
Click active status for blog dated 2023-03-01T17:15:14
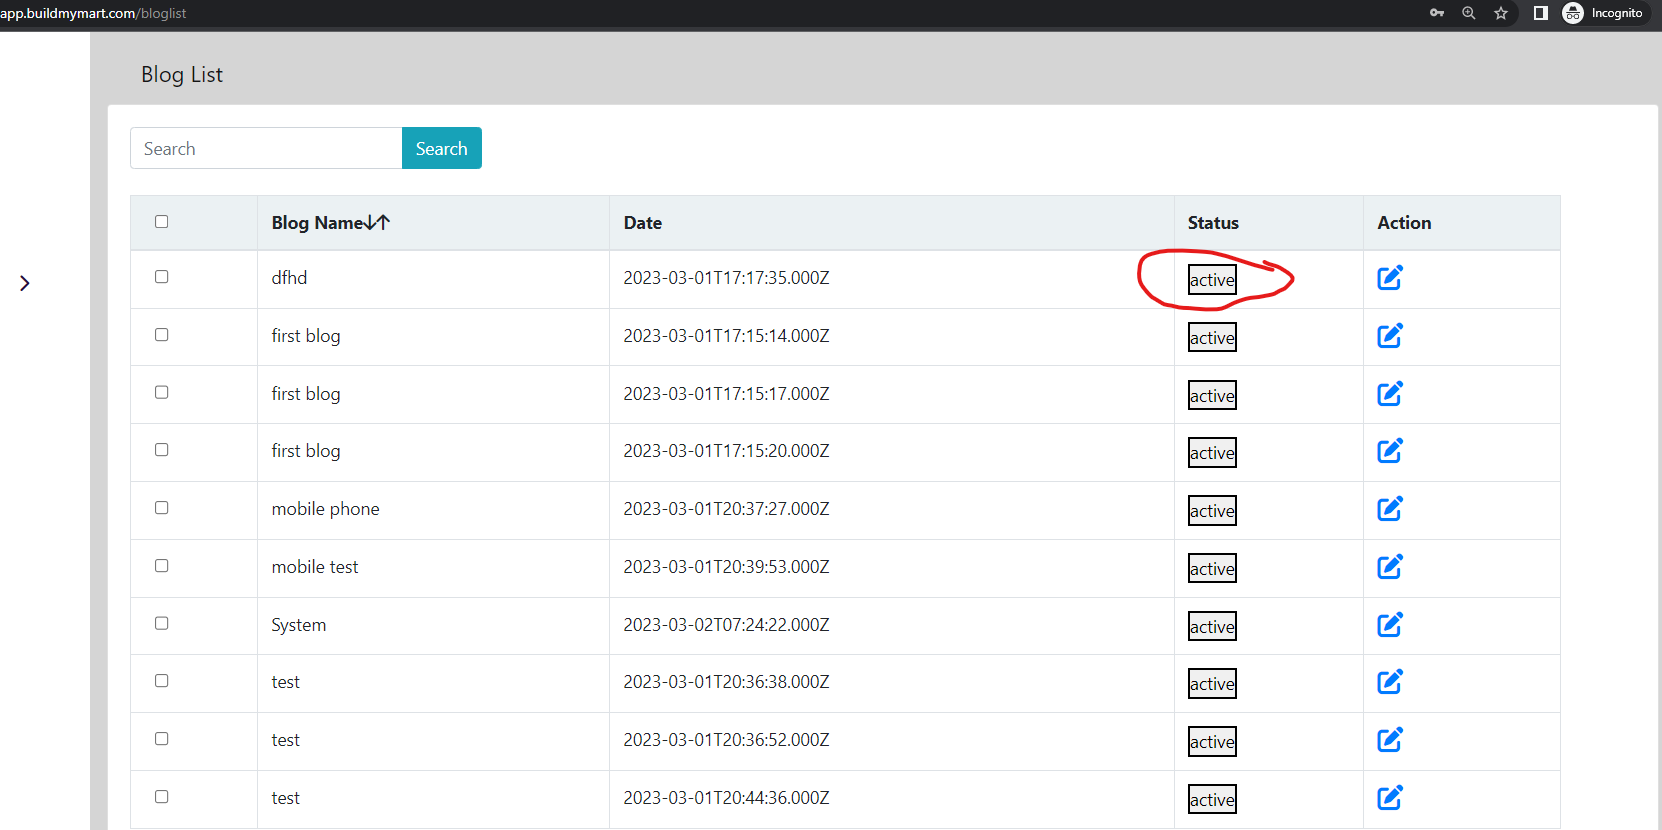click(1212, 338)
